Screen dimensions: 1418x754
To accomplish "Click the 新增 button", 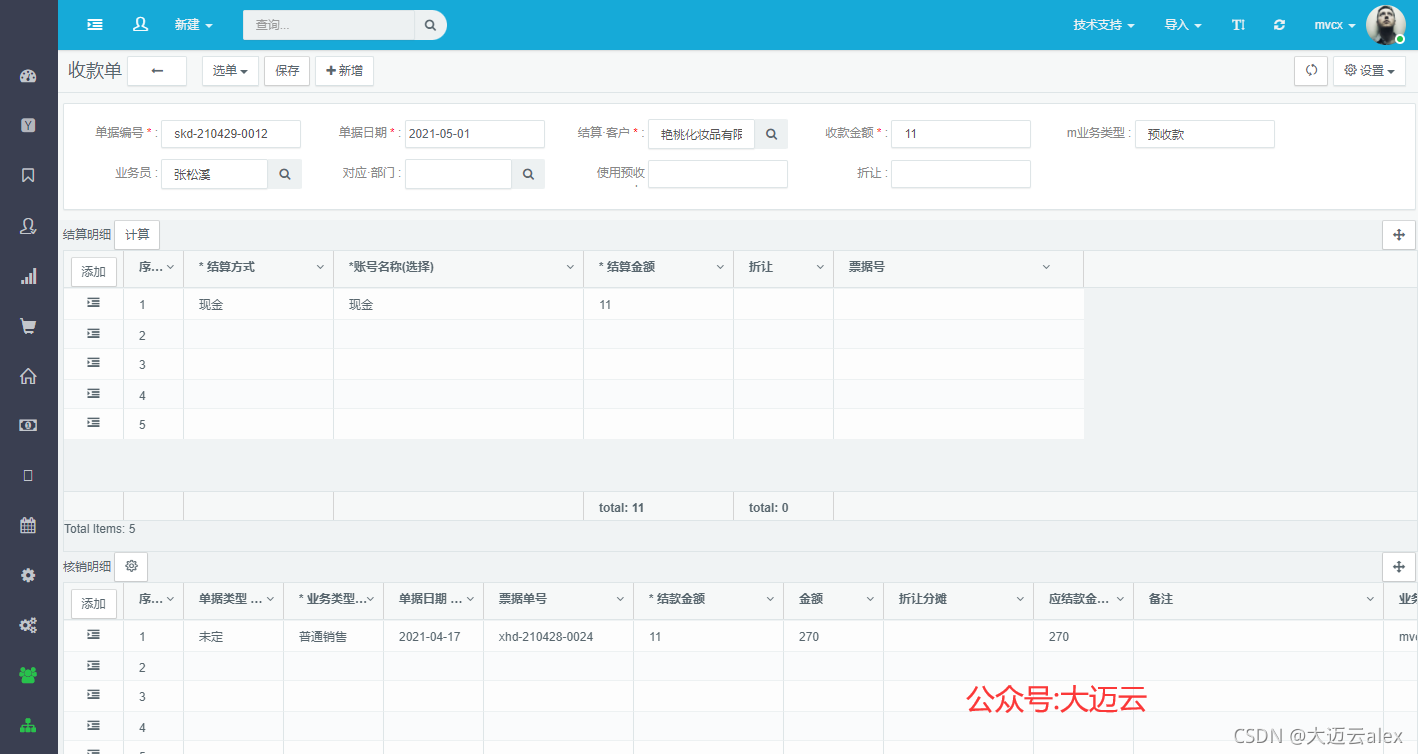I will coord(345,71).
